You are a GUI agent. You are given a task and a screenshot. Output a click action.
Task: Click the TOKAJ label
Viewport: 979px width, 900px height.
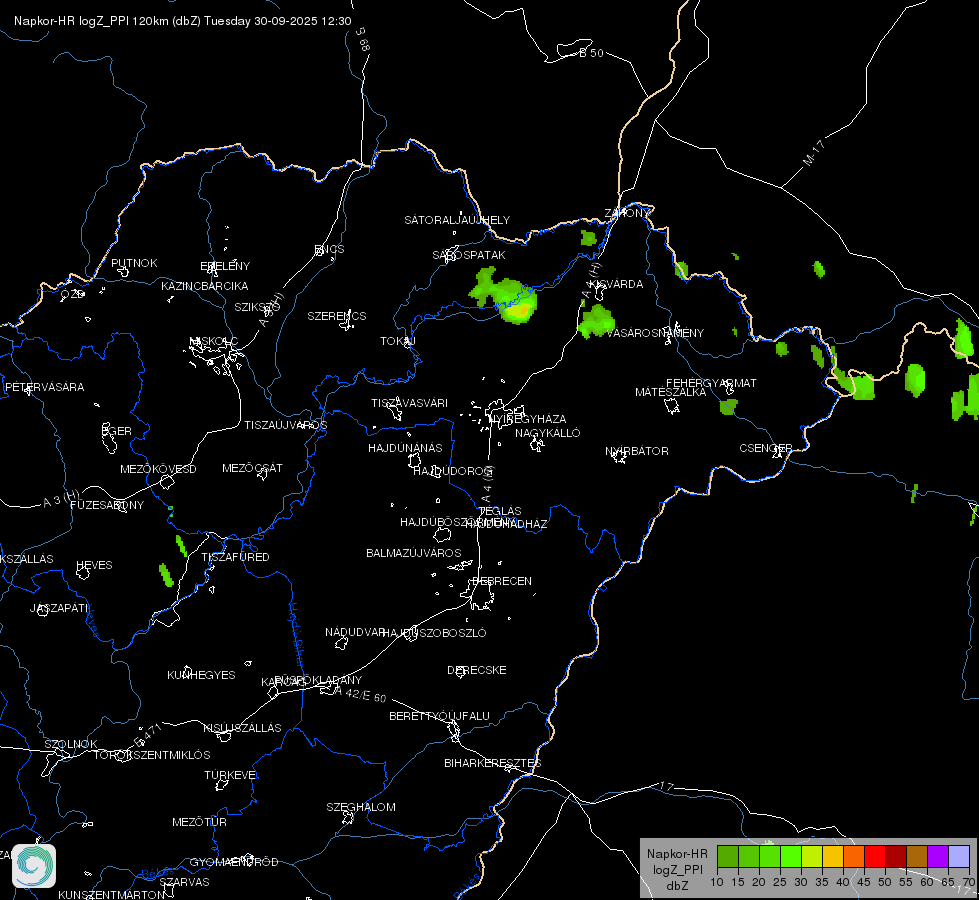point(398,341)
